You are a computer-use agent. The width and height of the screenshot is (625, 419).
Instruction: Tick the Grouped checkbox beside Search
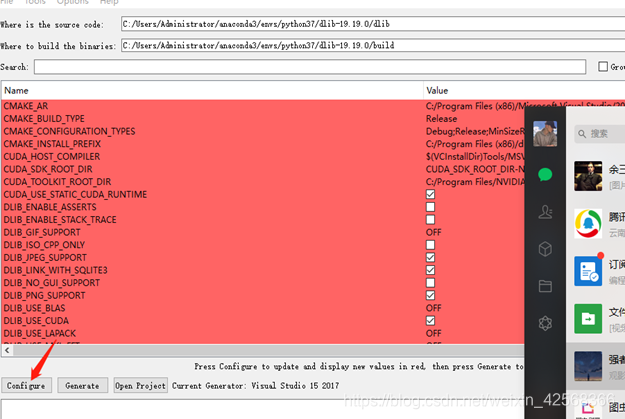(603, 67)
